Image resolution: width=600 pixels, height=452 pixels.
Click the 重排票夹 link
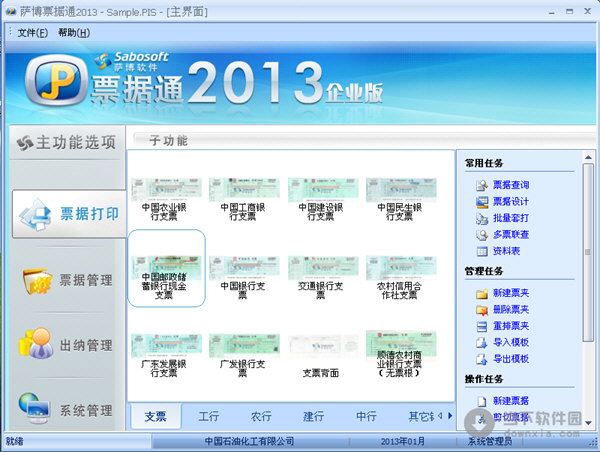[511, 326]
